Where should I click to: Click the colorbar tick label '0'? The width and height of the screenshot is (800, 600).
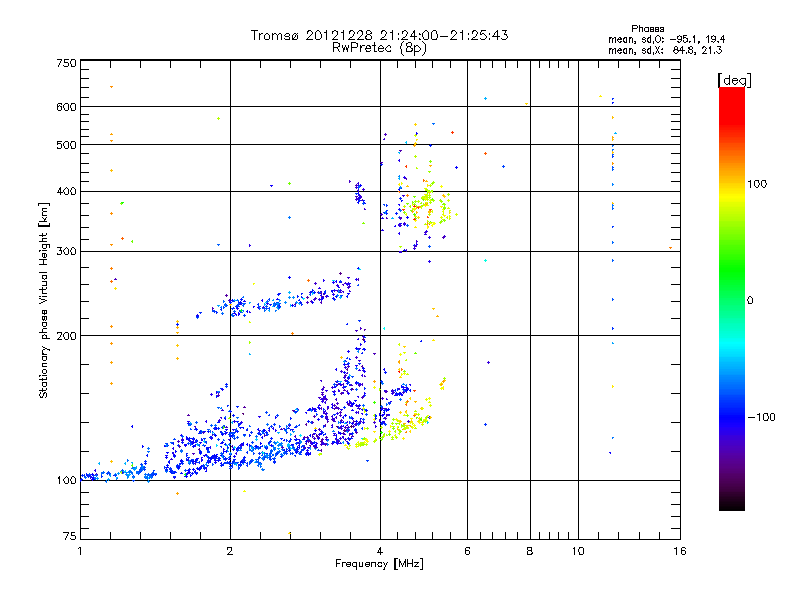750,301
